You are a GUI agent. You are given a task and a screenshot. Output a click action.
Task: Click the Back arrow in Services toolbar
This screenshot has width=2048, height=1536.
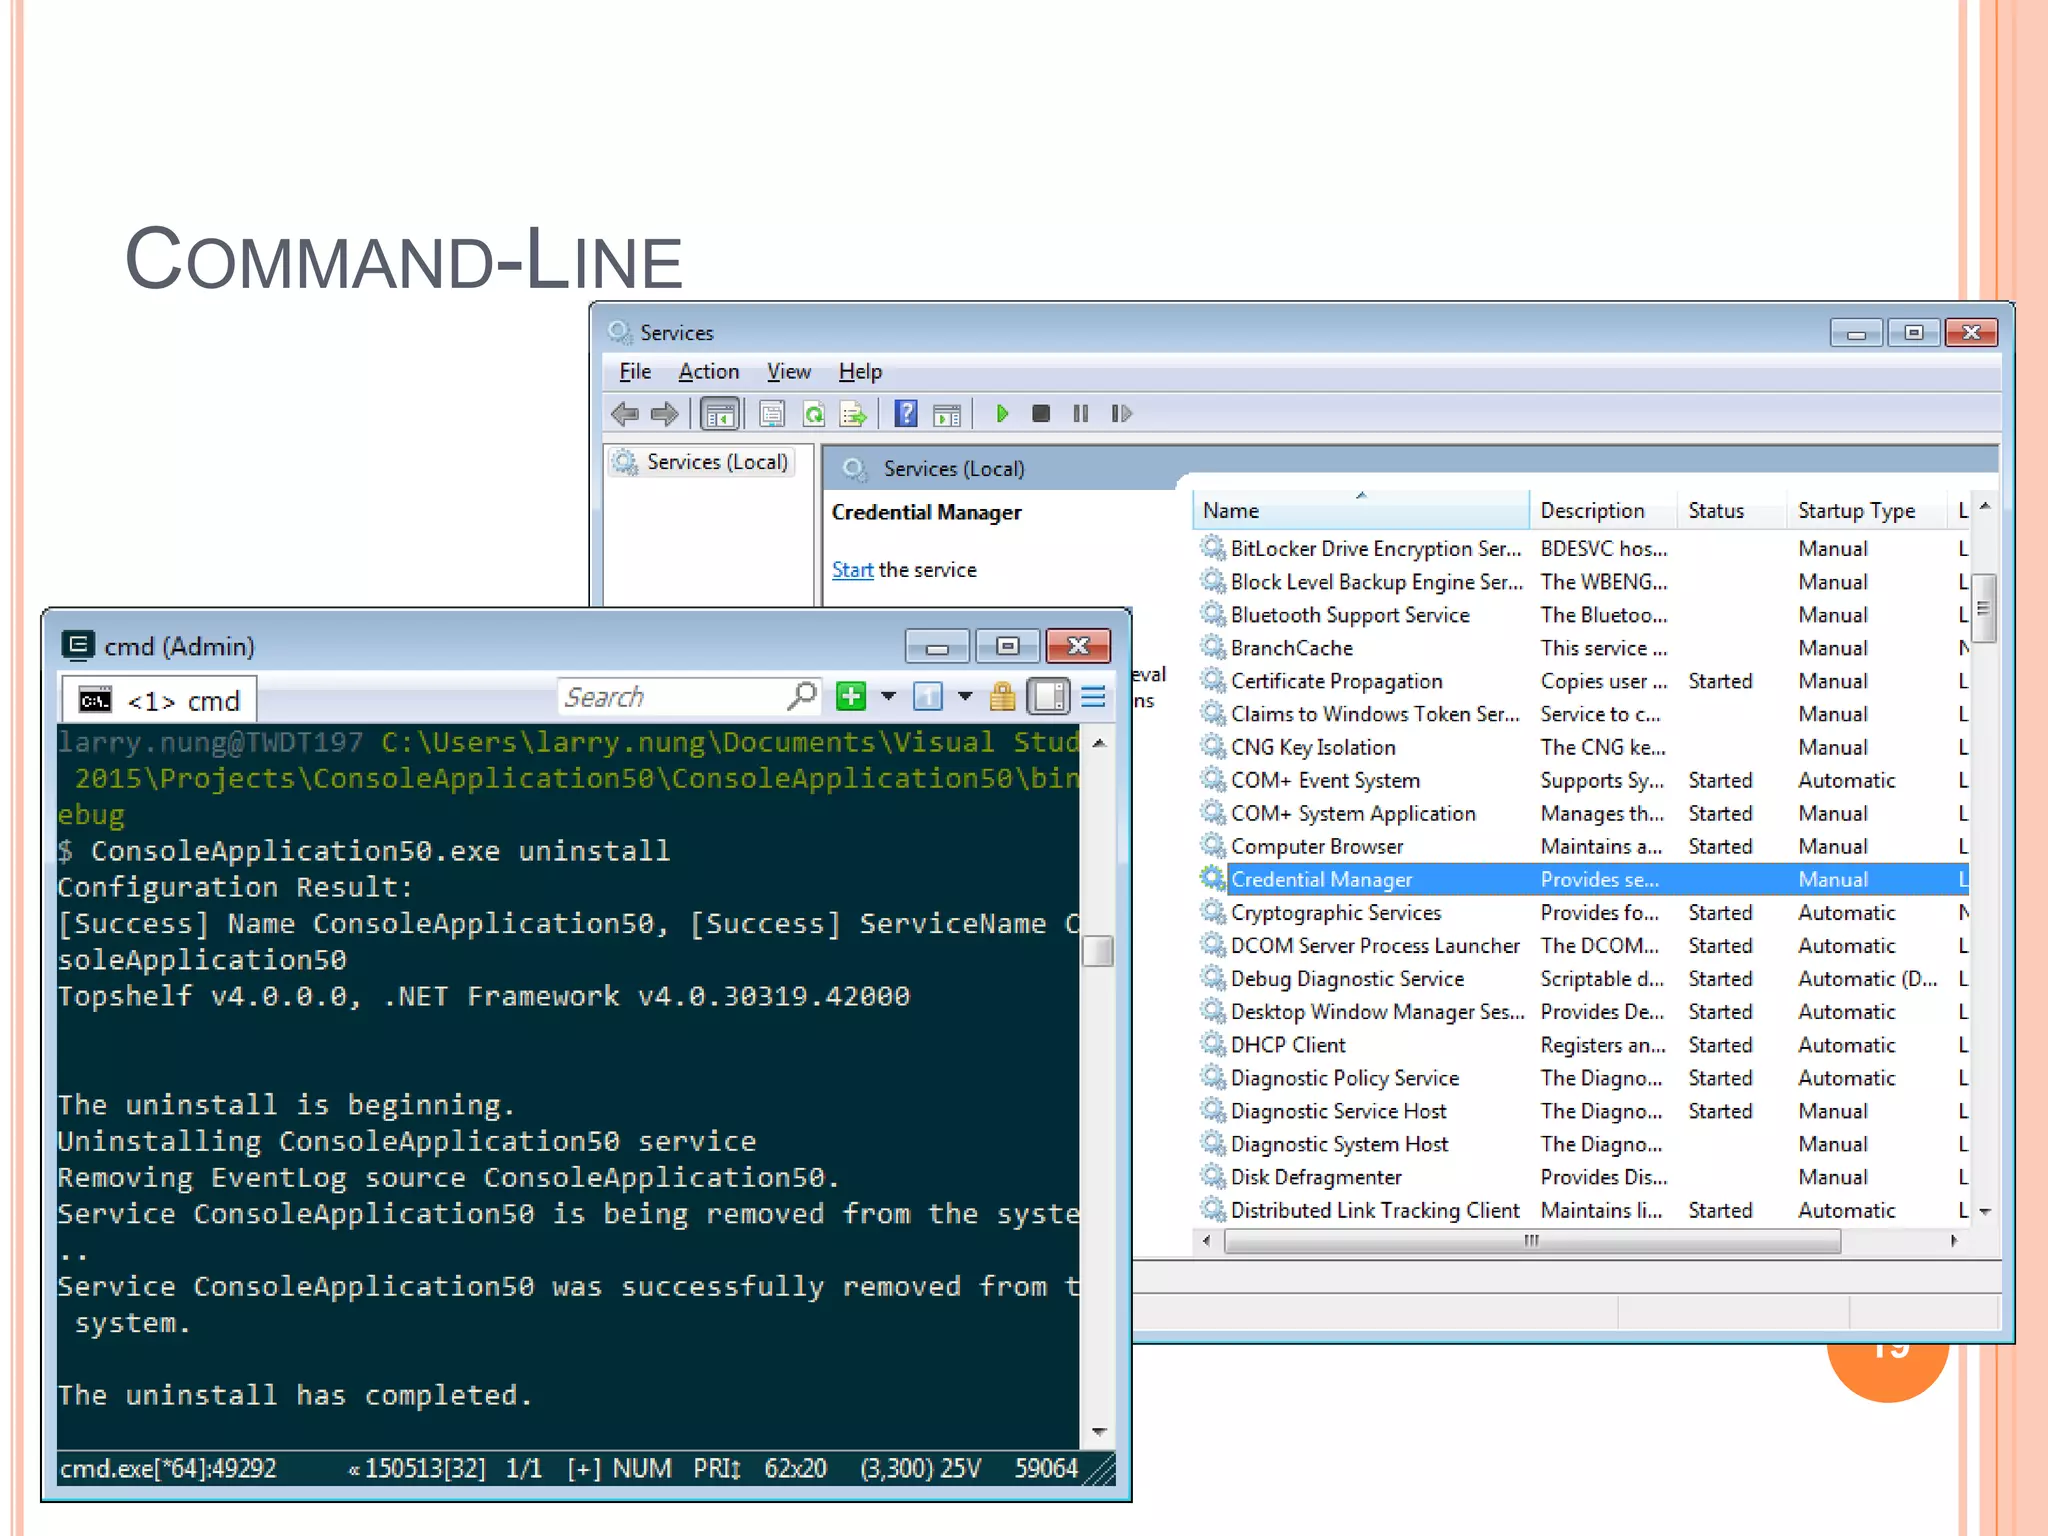[625, 413]
